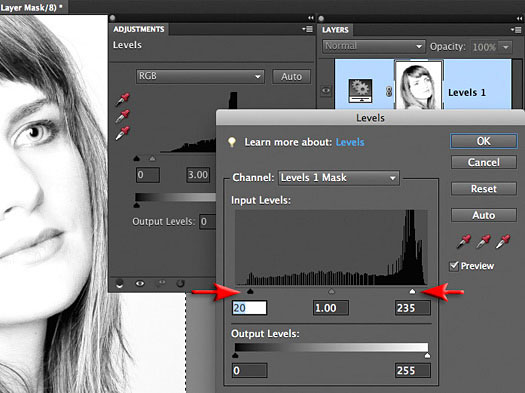The height and width of the screenshot is (393, 525).
Task: Open the Adjustments panel flyout menu
Action: [307, 29]
